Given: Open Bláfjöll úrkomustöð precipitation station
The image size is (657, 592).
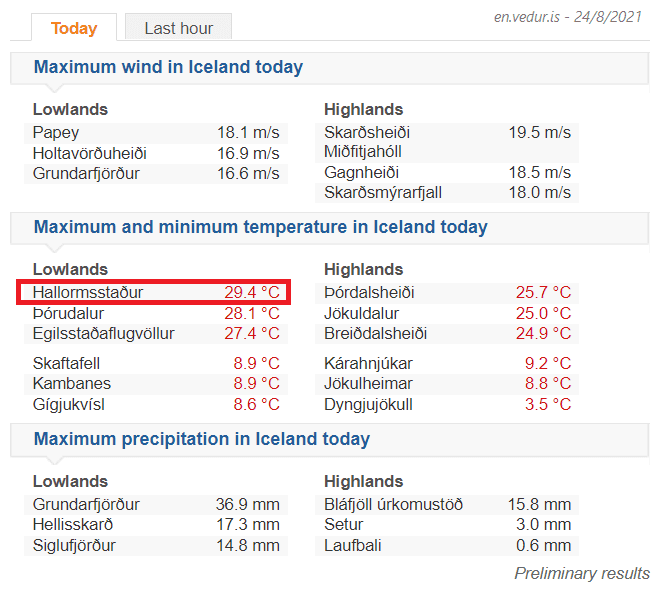Looking at the screenshot, I should 393,505.
